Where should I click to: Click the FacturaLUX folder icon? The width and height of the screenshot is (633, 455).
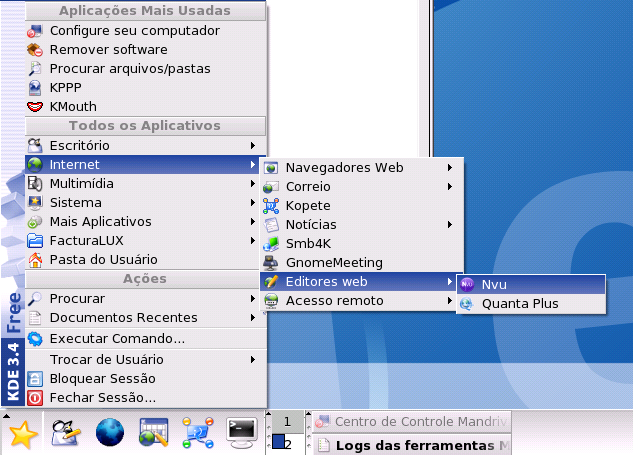pos(35,241)
